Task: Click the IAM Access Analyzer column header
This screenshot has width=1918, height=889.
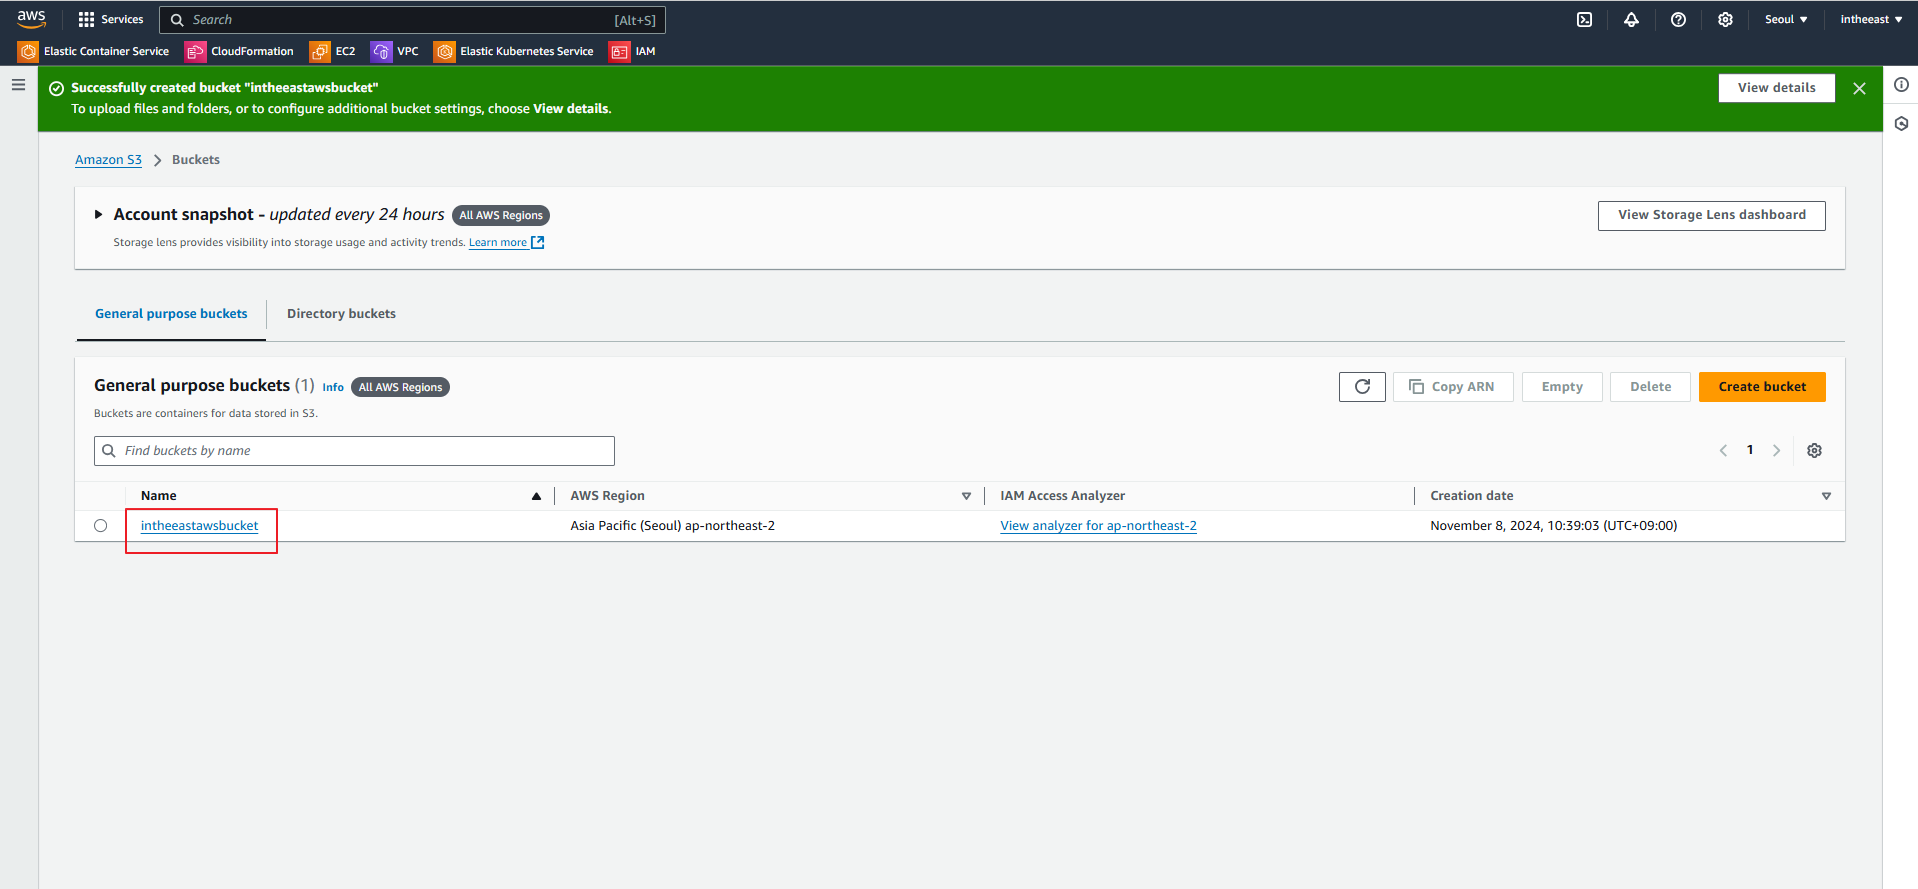Action: click(x=1062, y=496)
